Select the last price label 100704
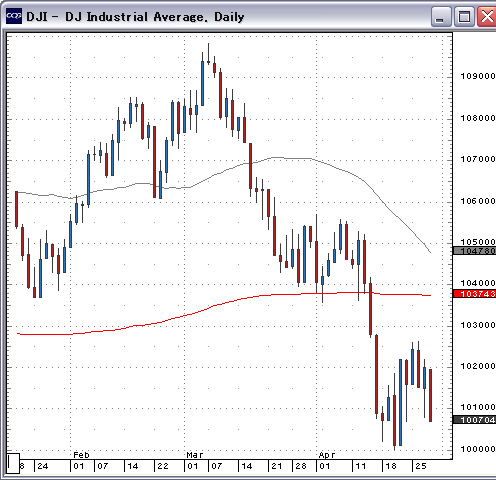Screen dimensions: 496x480 (475, 420)
